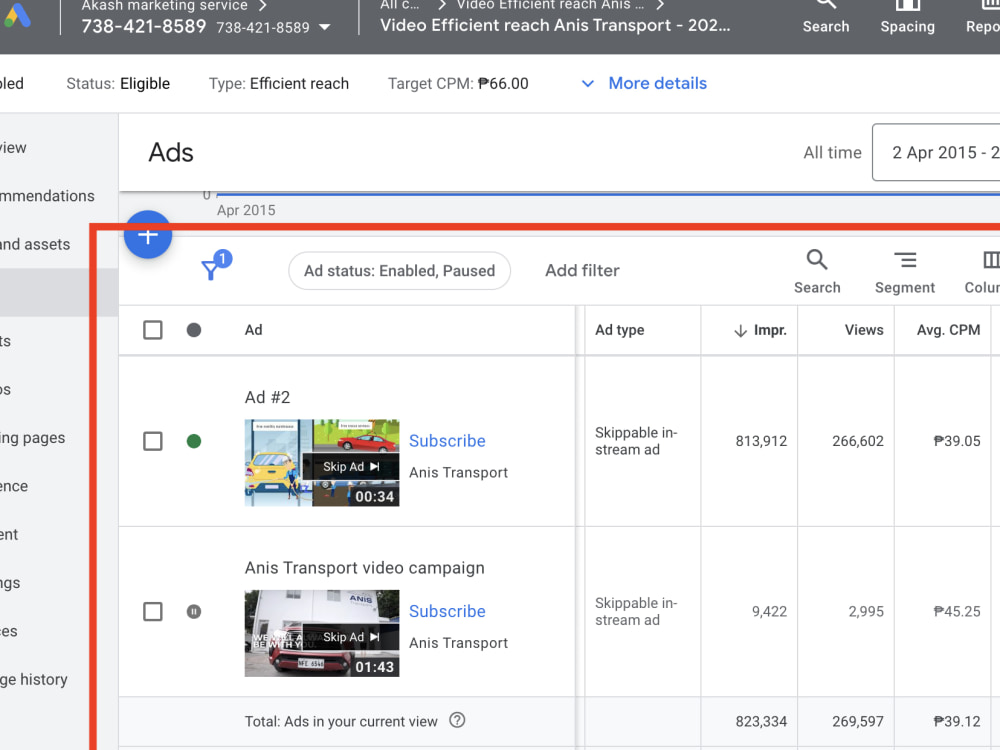Viewport: 1000px width, 750px height.
Task: Check the checkbox for Ad #2
Action: pos(152,441)
